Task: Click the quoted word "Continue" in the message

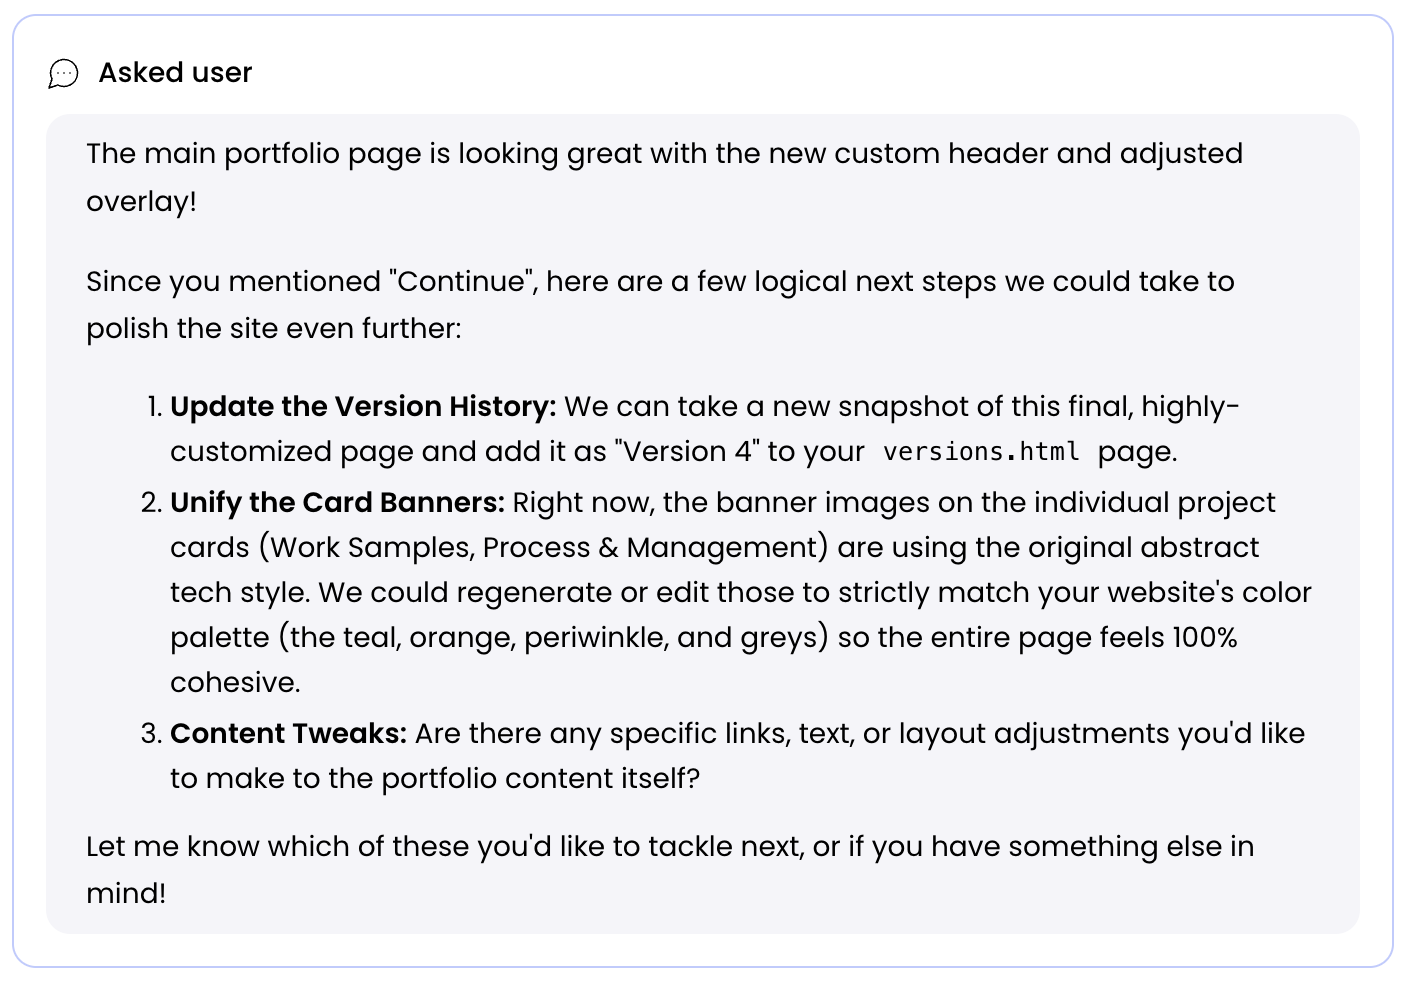Action: (459, 282)
